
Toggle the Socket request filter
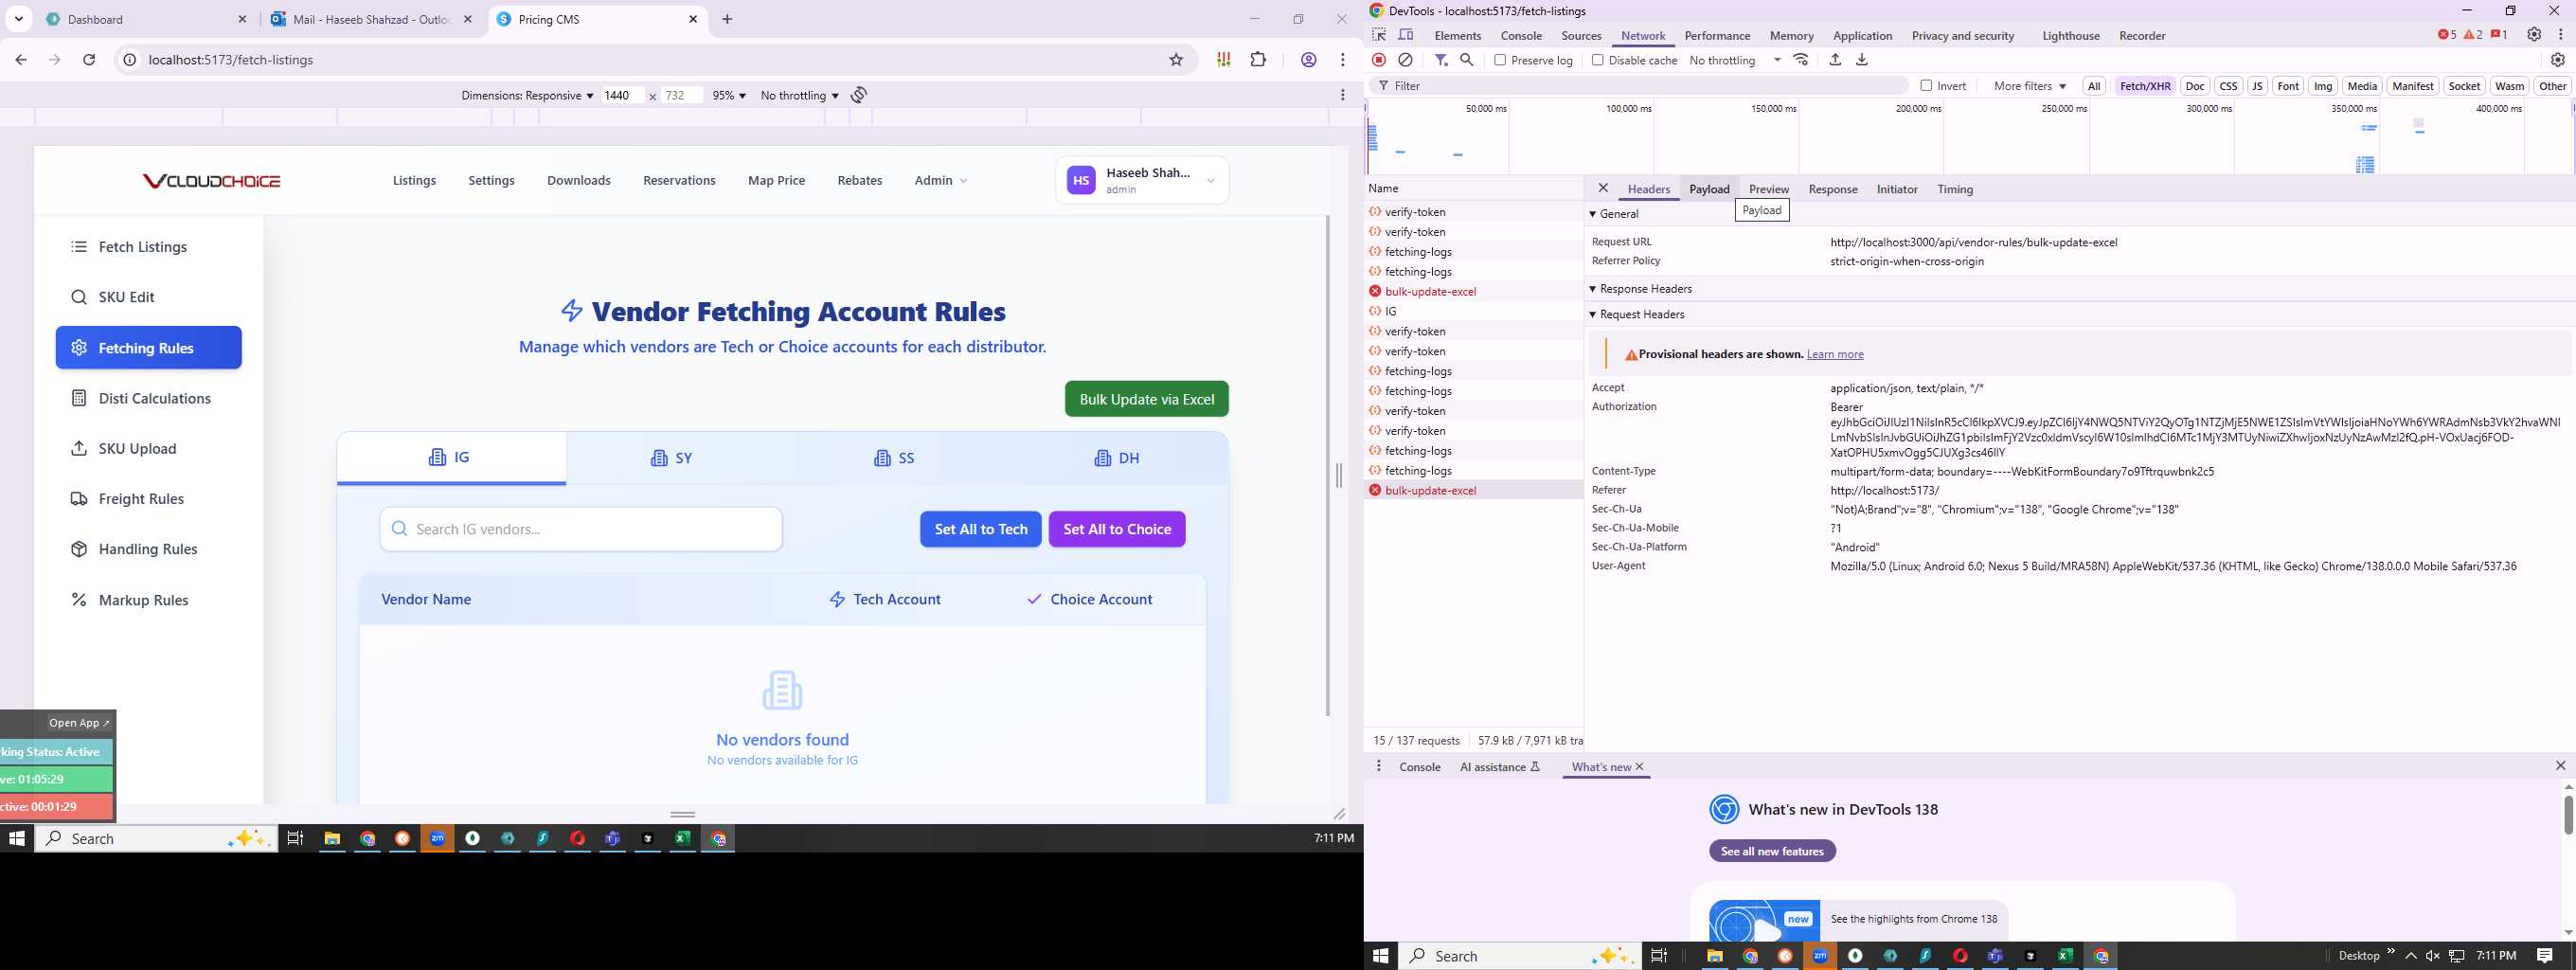coord(2464,86)
